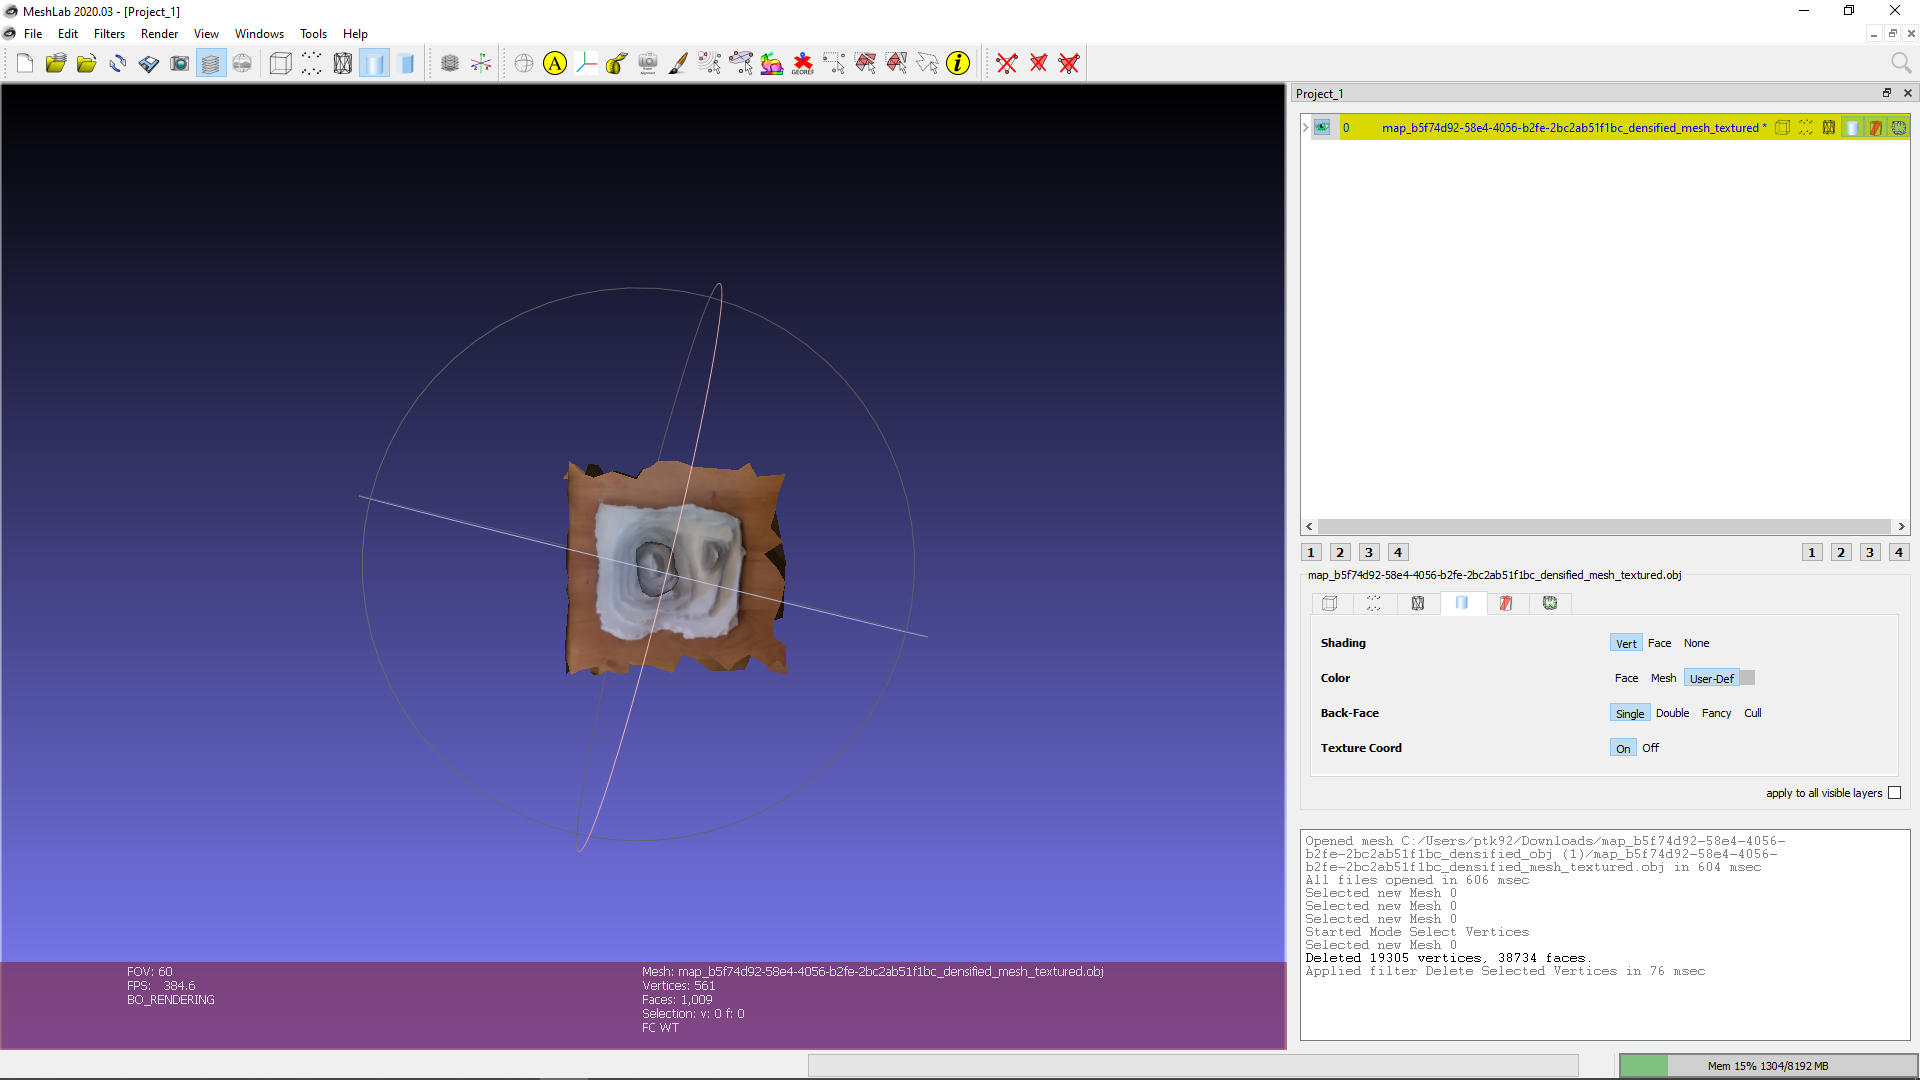The height and width of the screenshot is (1080, 1920).
Task: Click the User-Def color swatch
Action: 1745,678
